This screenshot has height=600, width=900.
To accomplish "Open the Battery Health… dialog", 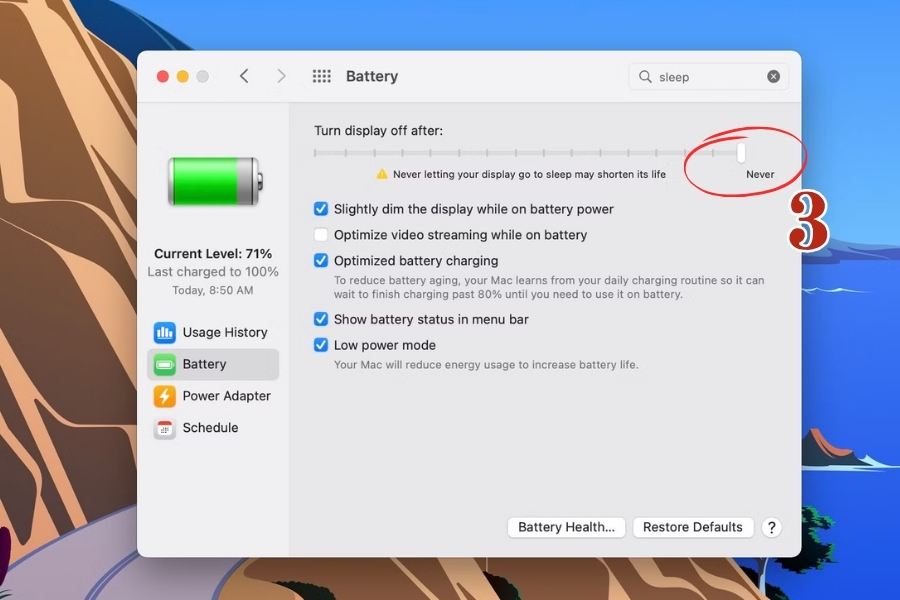I will [x=567, y=527].
